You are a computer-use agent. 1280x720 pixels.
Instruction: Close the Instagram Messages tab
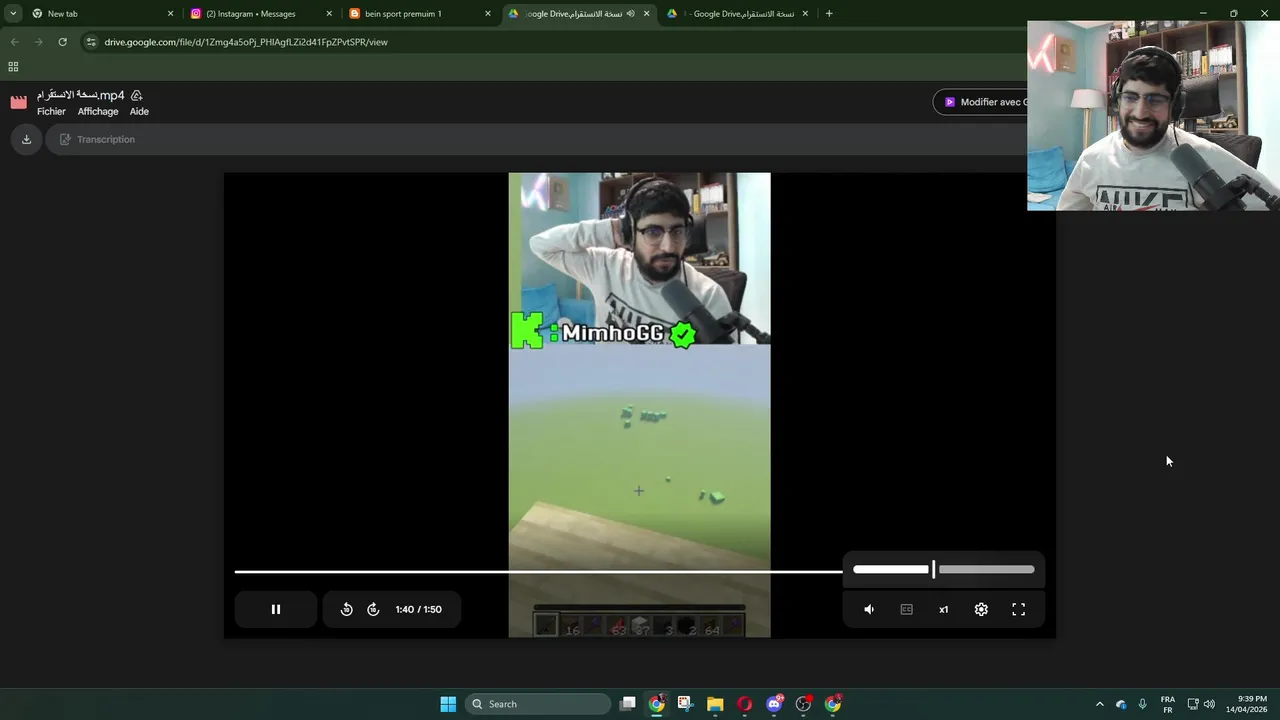coord(329,14)
